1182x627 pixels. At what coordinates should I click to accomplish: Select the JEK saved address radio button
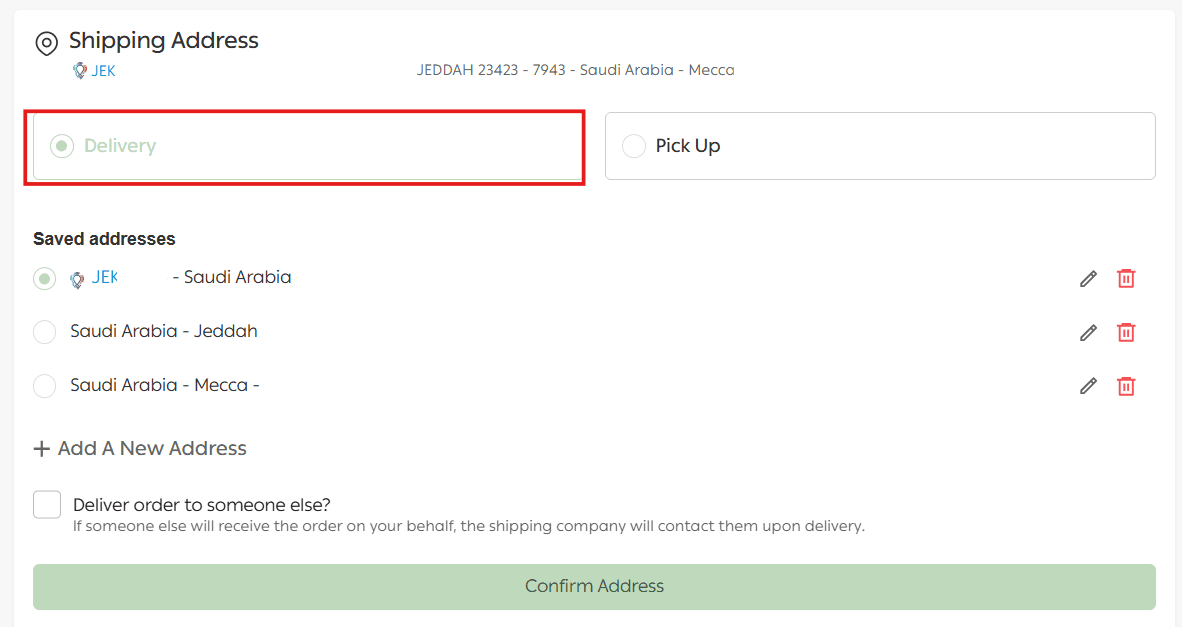tap(44, 279)
